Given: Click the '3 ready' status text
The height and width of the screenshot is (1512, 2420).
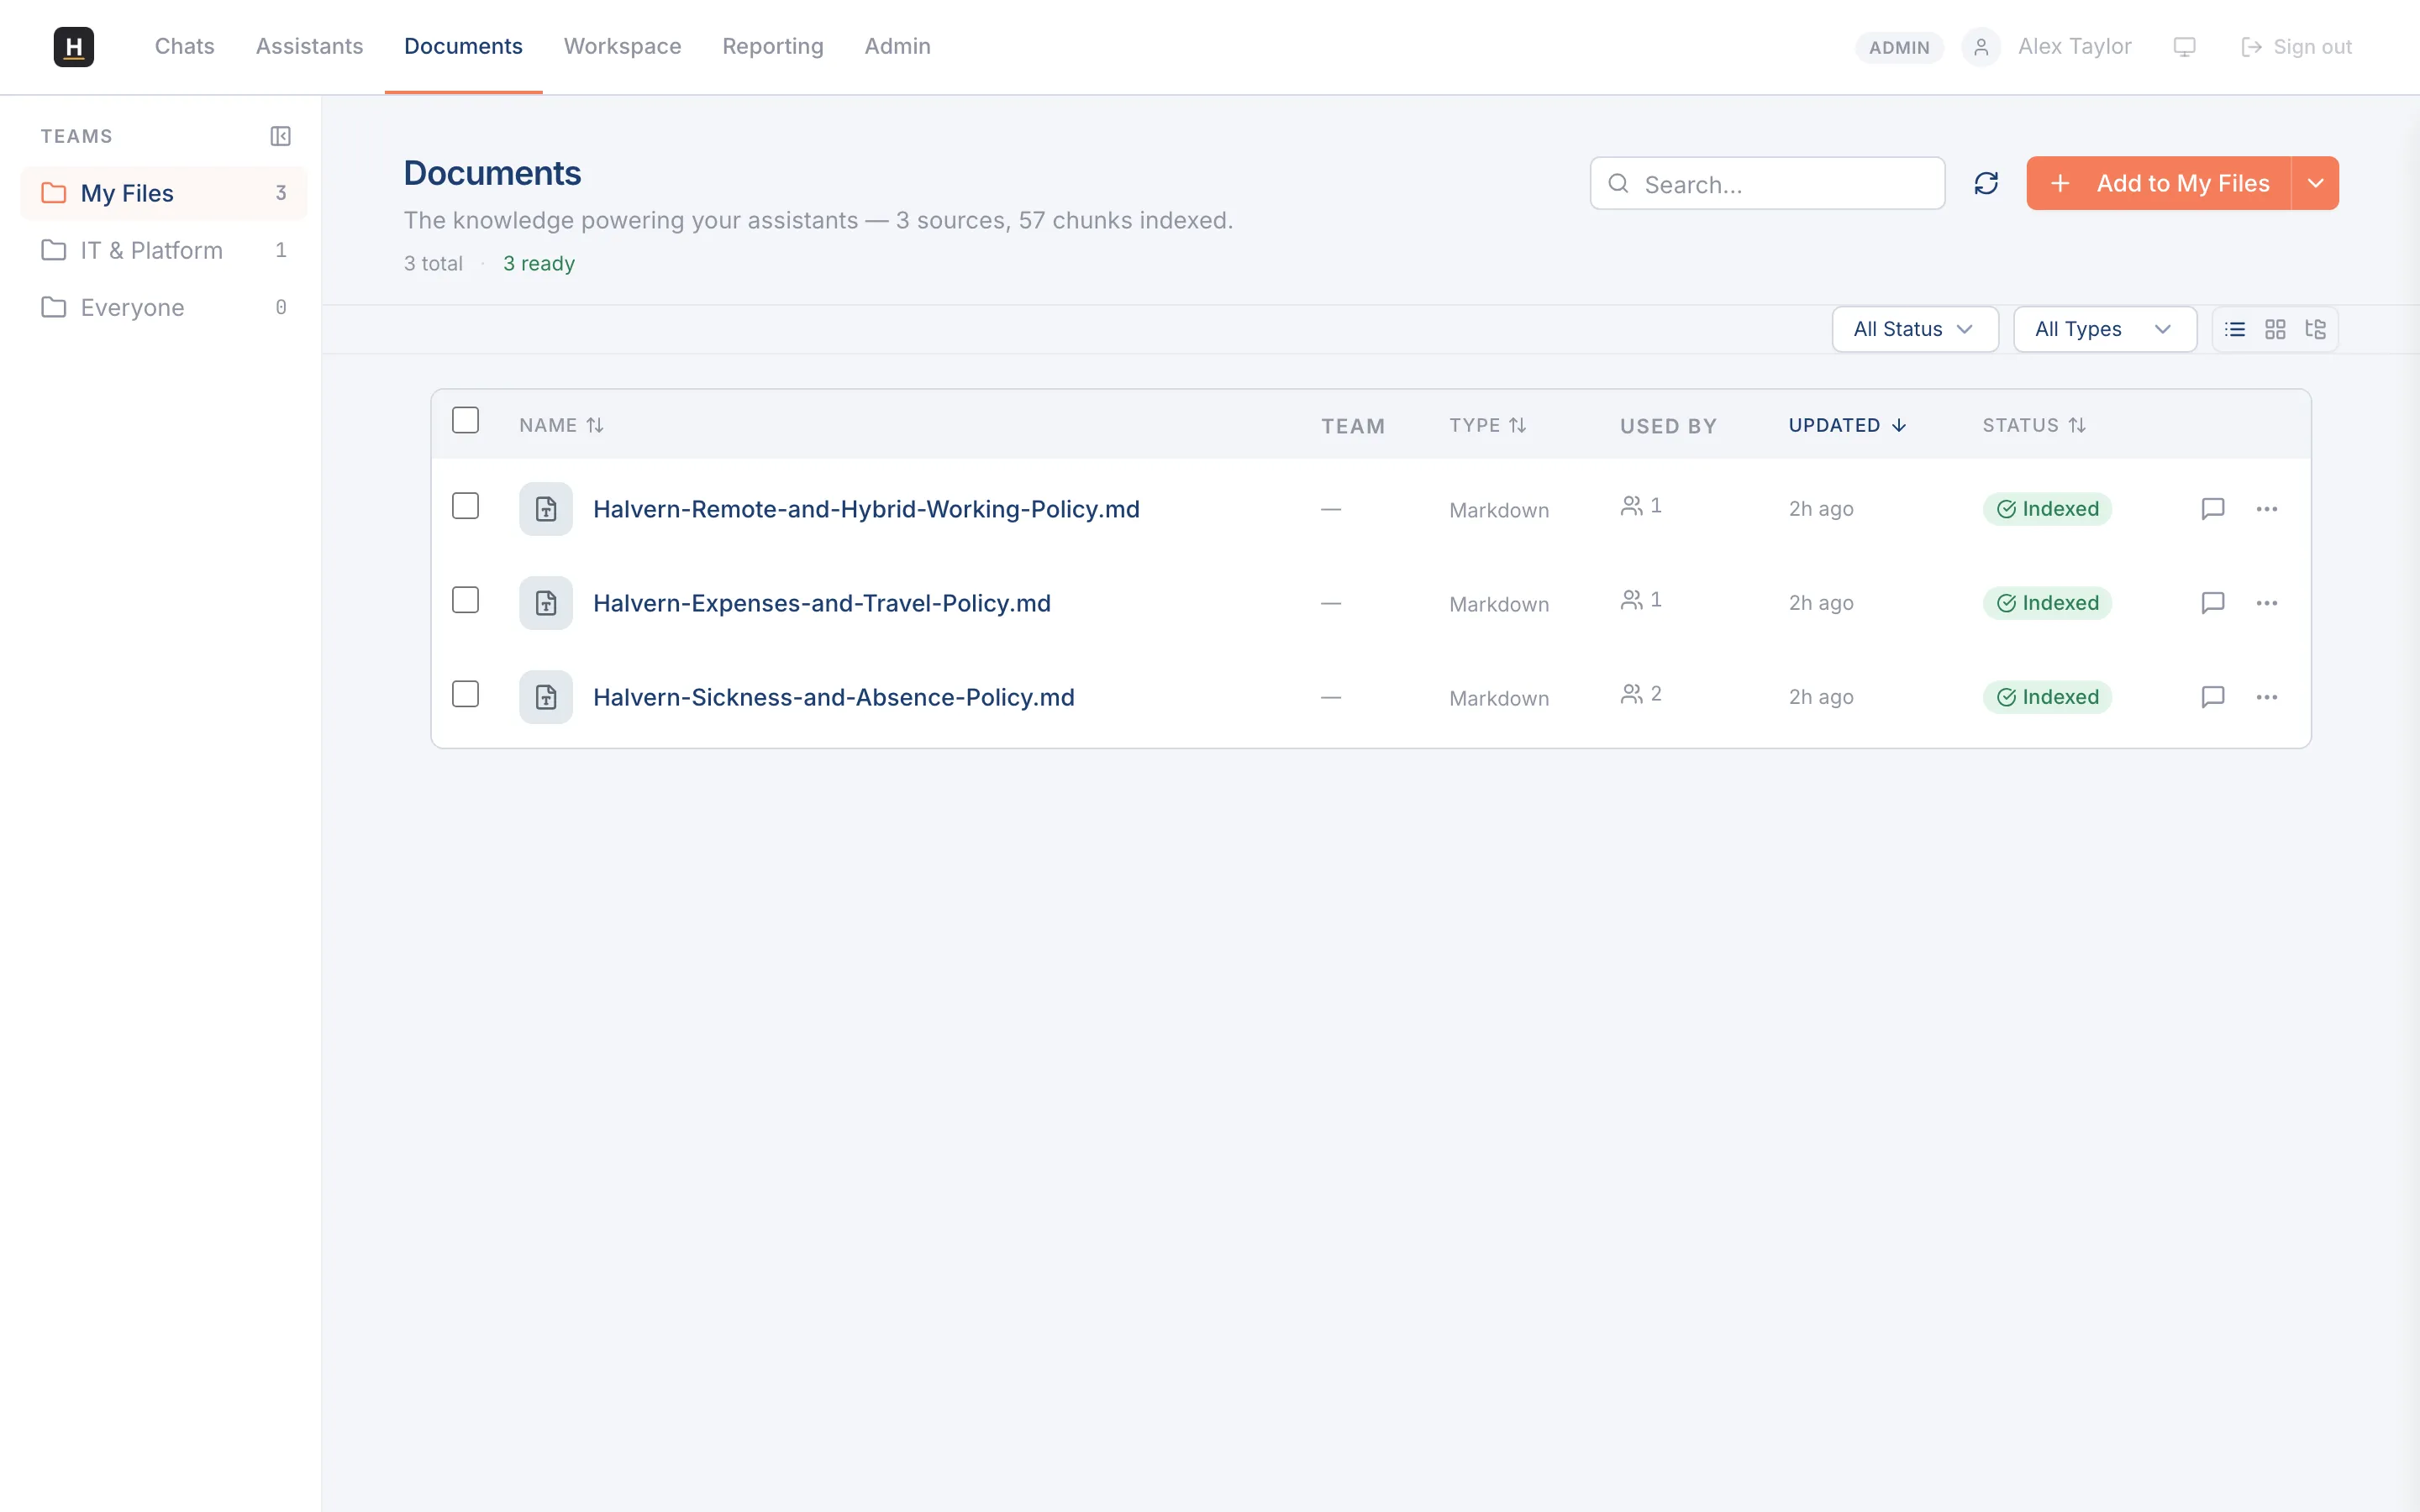Looking at the screenshot, I should click(539, 263).
